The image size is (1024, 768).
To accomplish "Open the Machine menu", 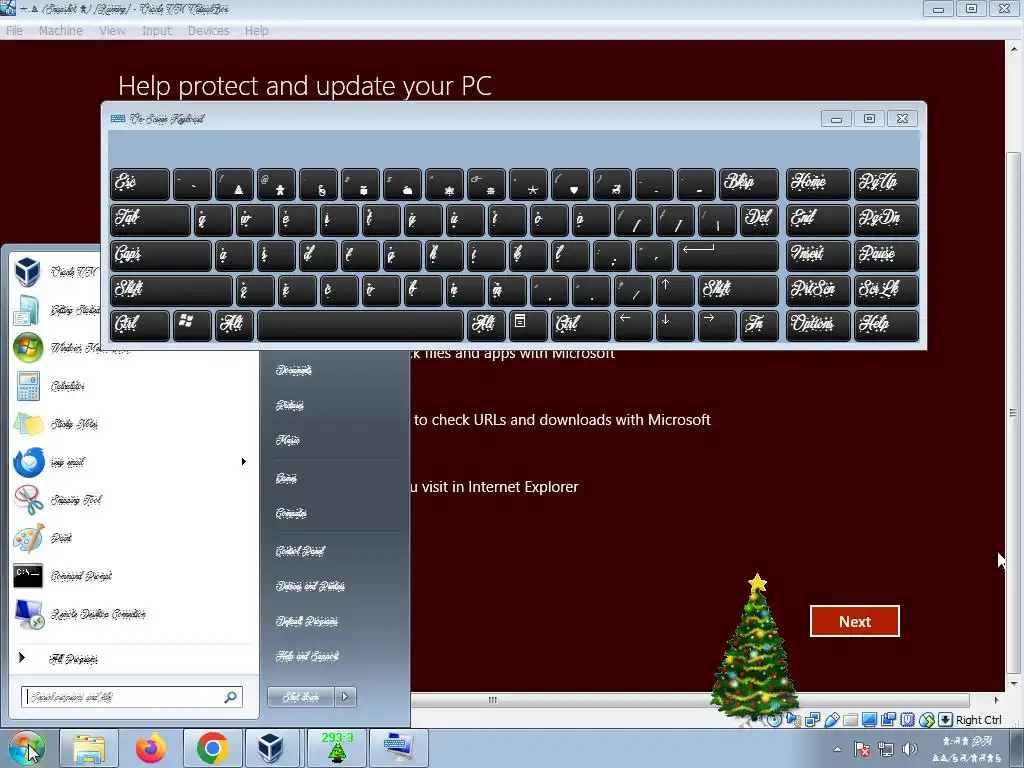I will [61, 31].
